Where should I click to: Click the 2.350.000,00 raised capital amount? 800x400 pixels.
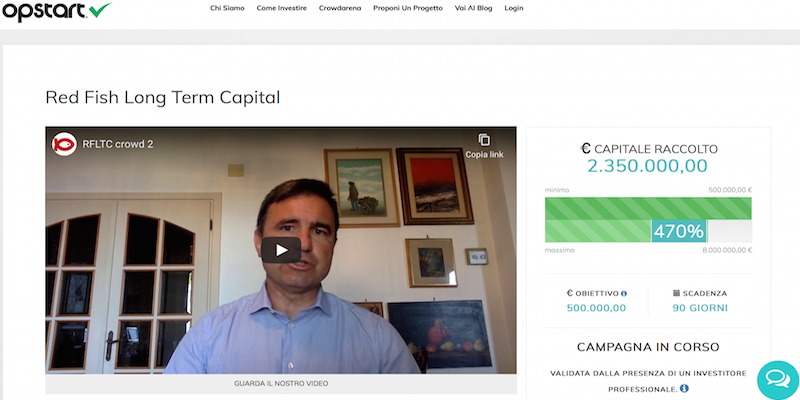647,166
